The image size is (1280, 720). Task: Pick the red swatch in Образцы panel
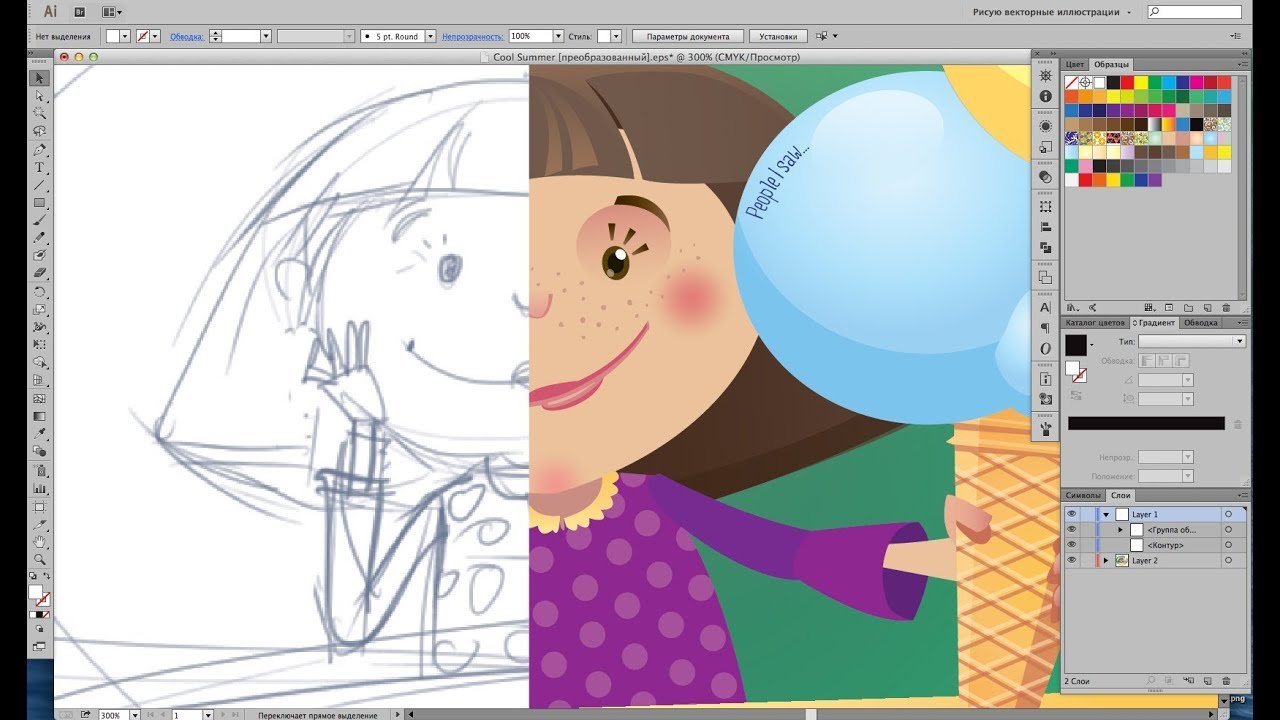[x=1126, y=82]
